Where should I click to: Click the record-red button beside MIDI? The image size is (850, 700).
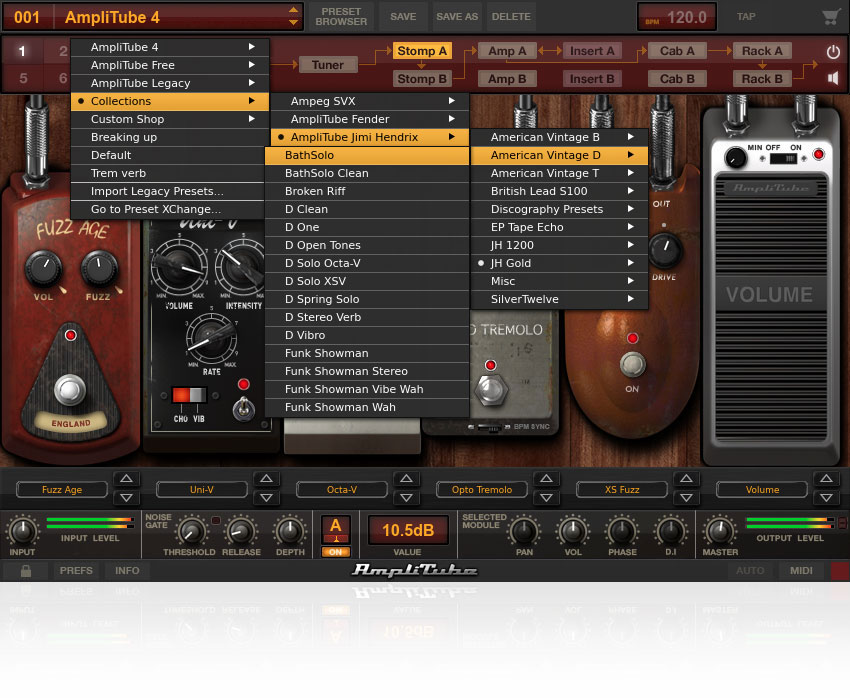(840, 570)
